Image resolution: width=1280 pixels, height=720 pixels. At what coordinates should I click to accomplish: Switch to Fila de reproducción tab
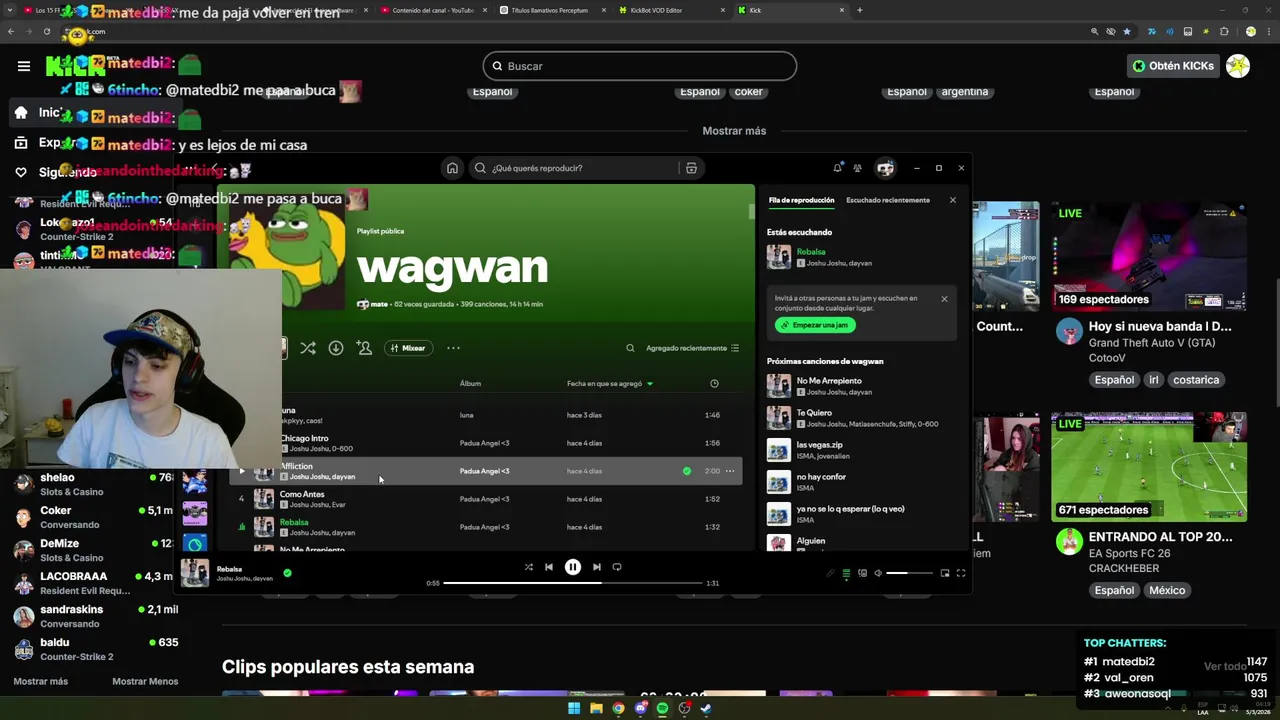pyautogui.click(x=801, y=200)
